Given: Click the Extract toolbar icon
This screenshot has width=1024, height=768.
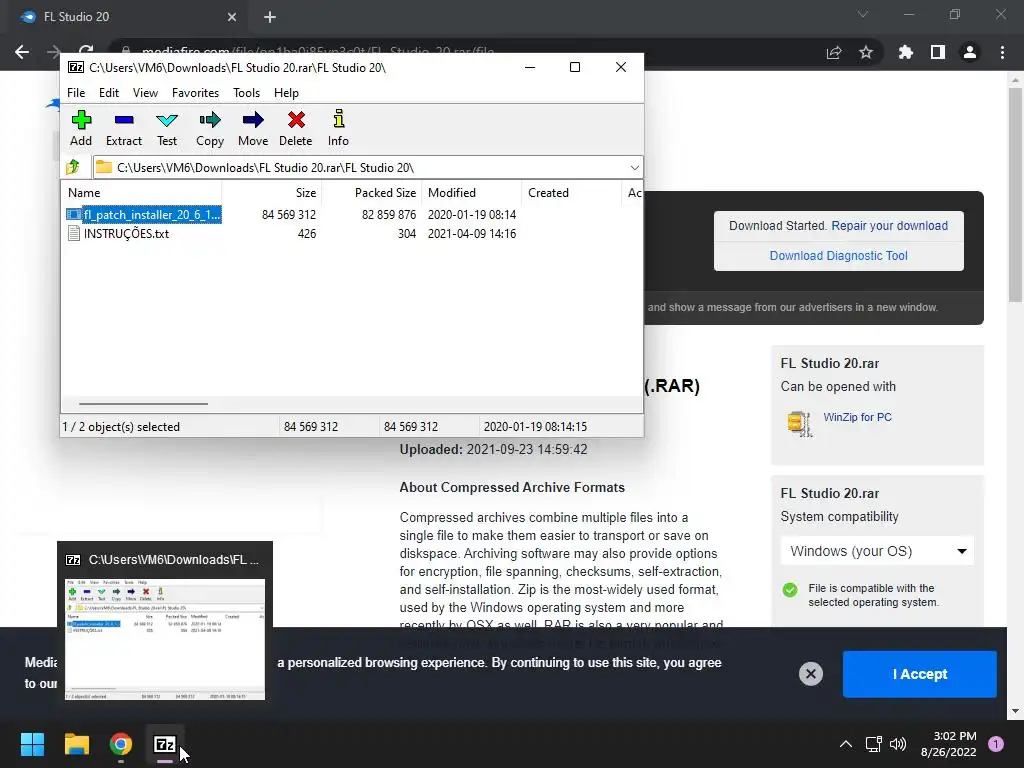Looking at the screenshot, I should 123,128.
